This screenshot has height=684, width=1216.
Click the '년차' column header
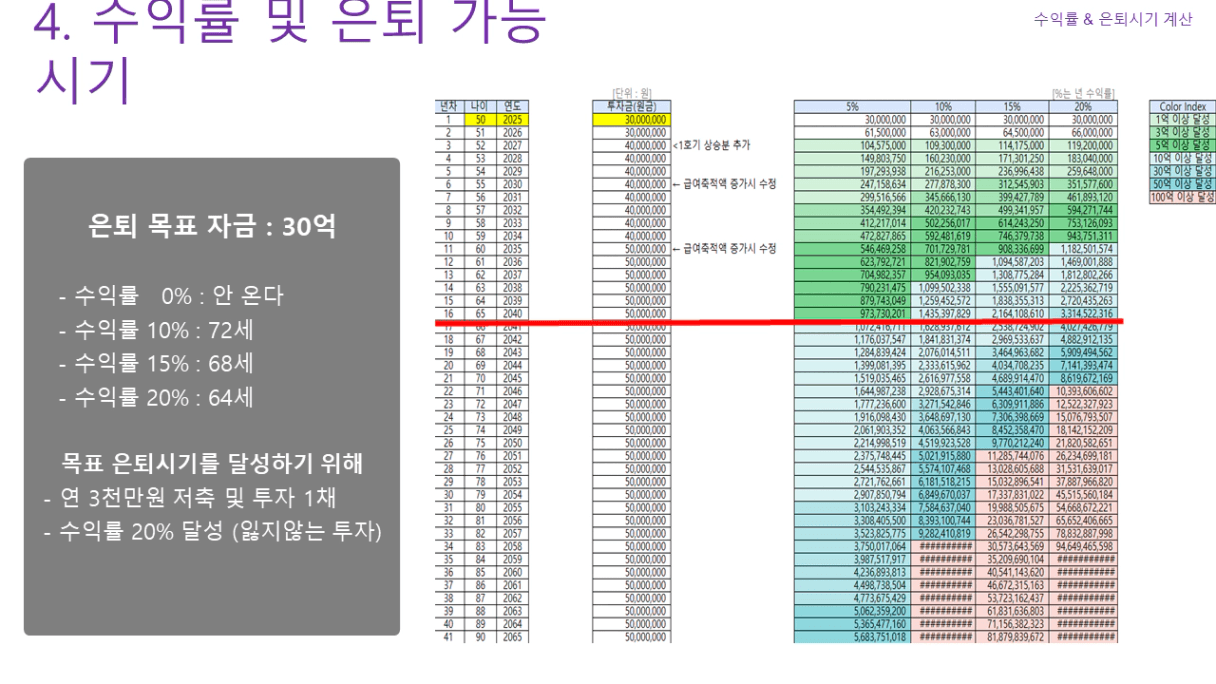coord(448,106)
